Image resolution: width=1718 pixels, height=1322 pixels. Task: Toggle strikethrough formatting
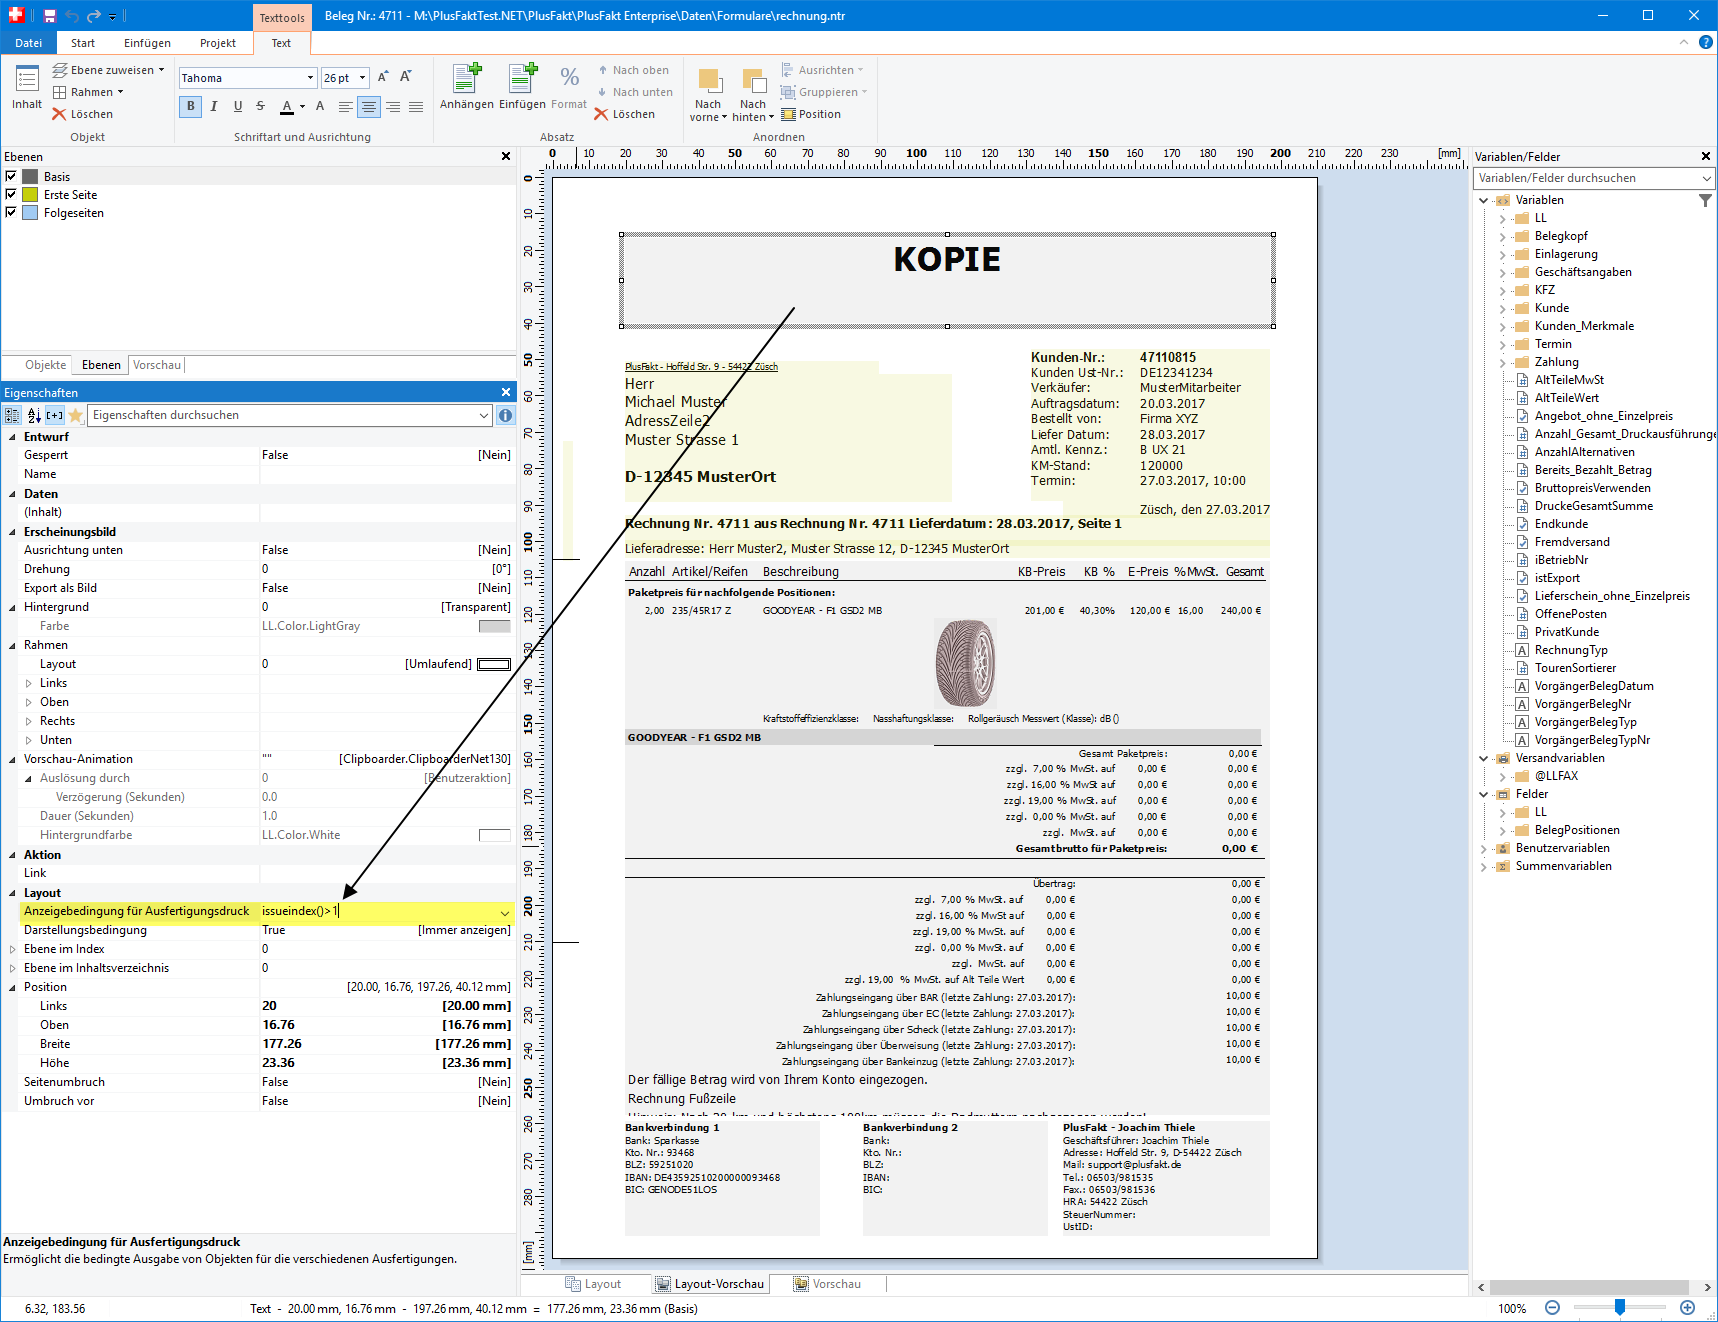coord(260,106)
